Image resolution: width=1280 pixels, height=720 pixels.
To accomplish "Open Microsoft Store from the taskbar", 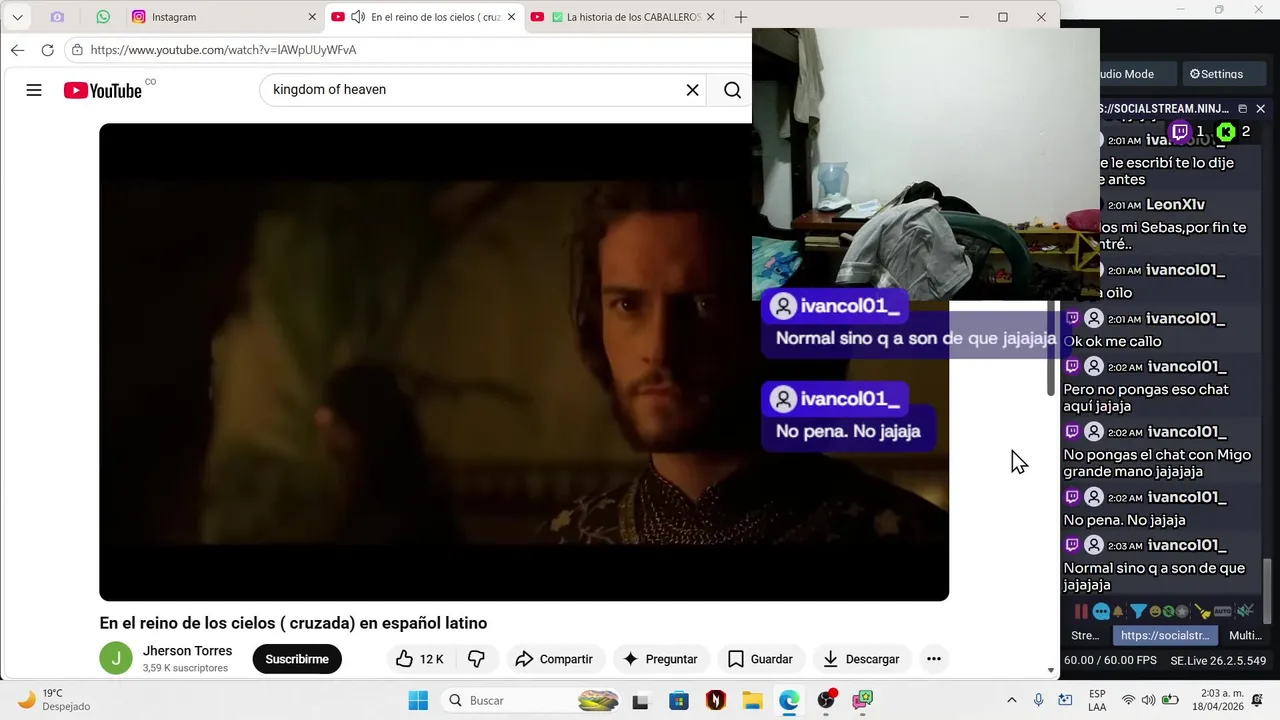I will point(679,700).
